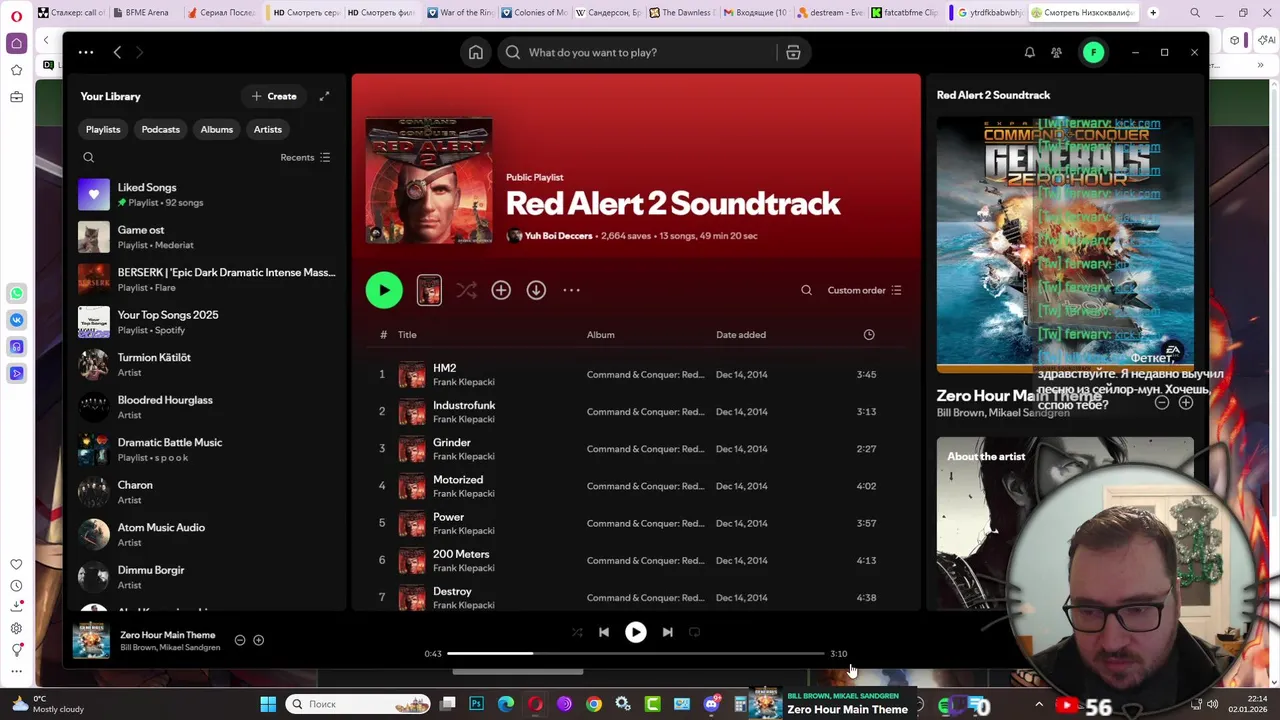The height and width of the screenshot is (720, 1280).
Task: Toggle shuffle in the bottom player
Action: tap(577, 632)
